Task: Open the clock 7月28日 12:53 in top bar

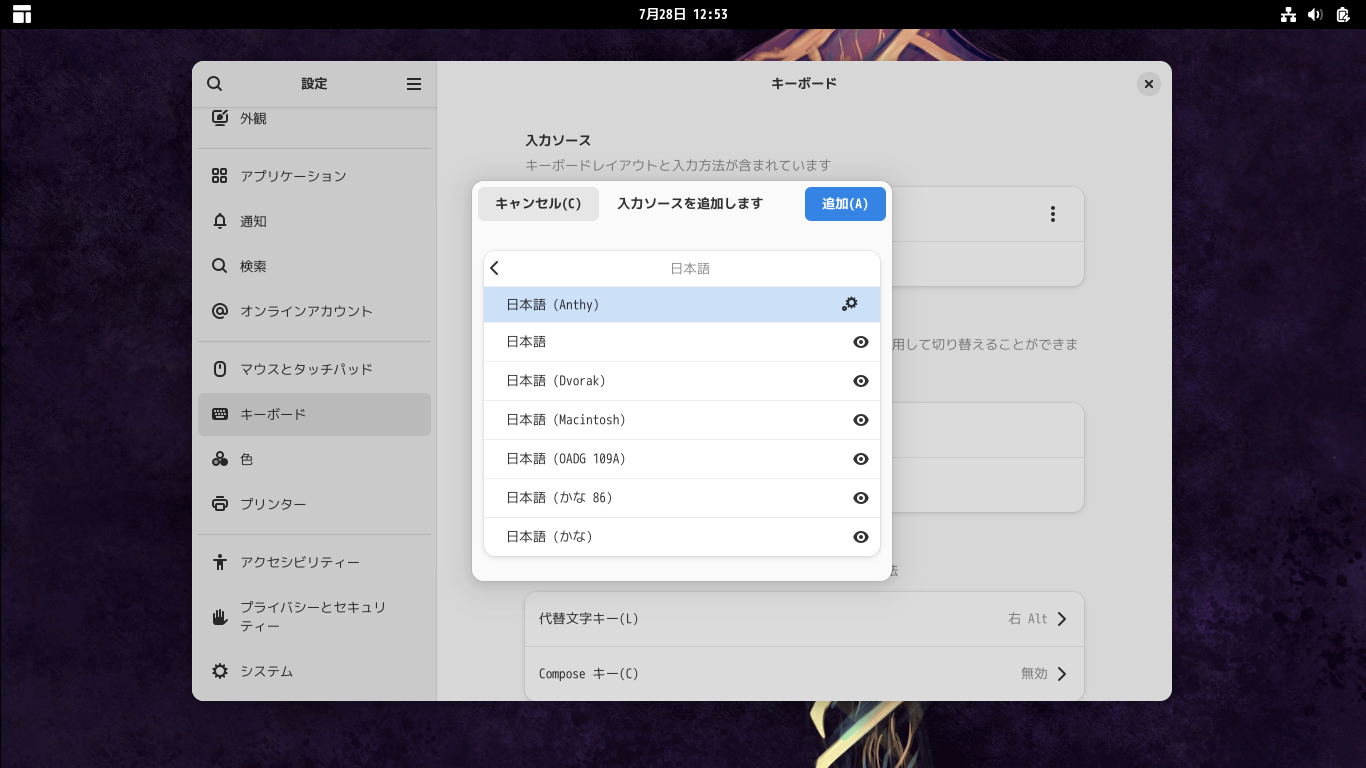Action: pos(683,14)
